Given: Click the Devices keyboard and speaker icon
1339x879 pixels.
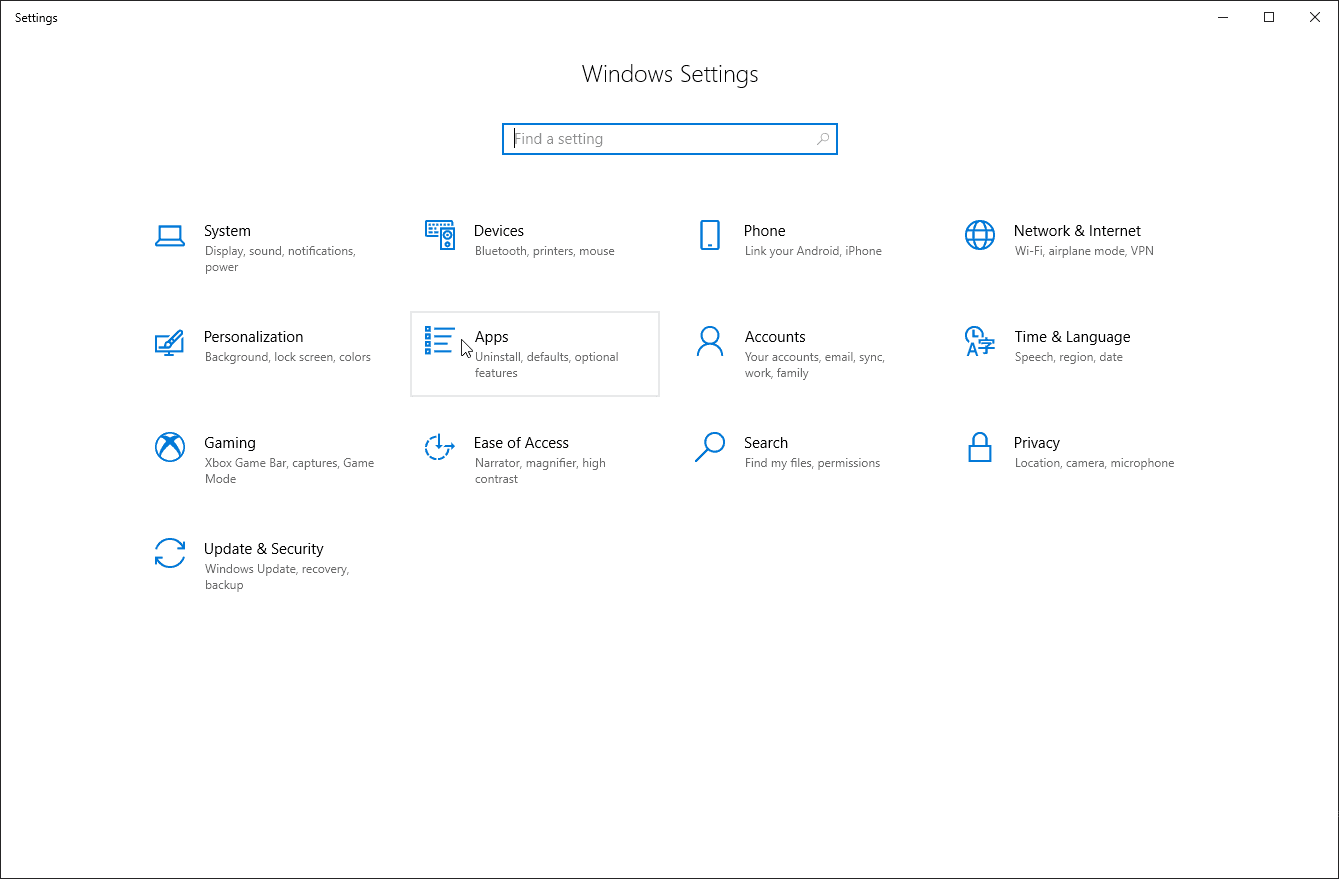Looking at the screenshot, I should pos(440,235).
